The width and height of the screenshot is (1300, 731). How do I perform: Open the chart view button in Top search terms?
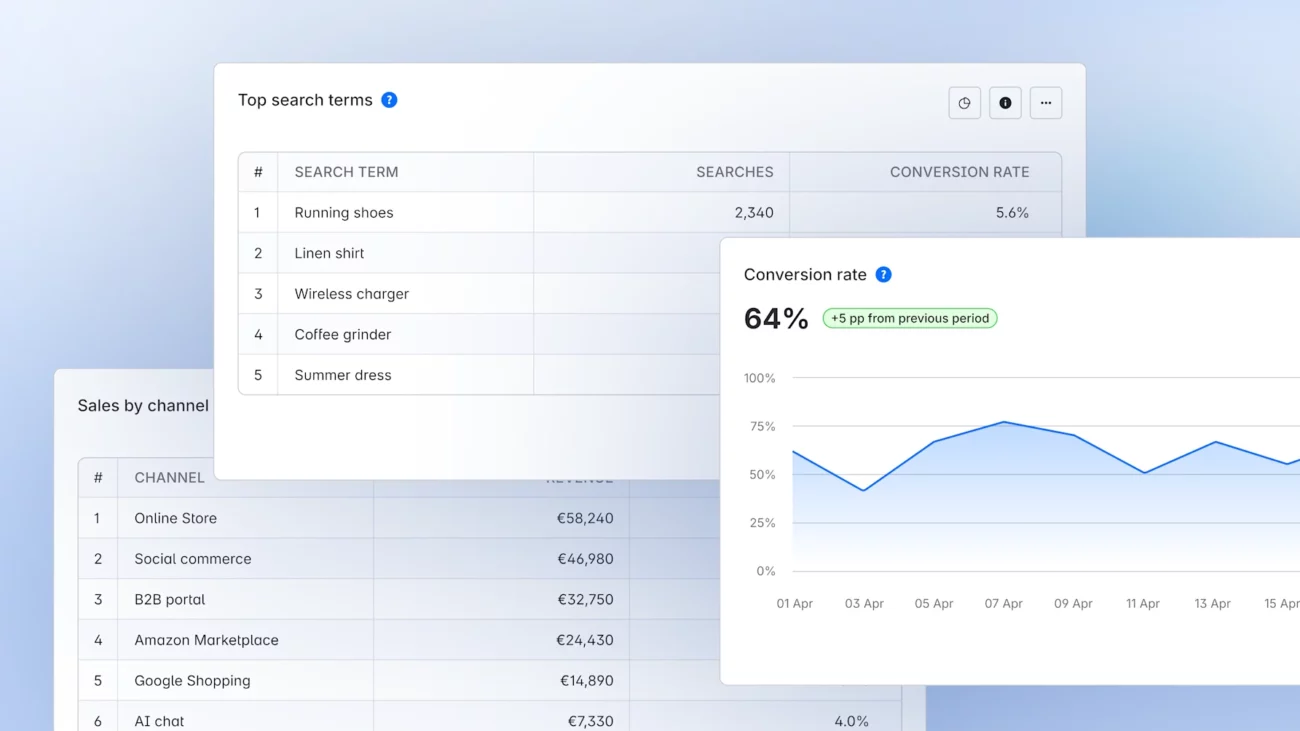964,103
